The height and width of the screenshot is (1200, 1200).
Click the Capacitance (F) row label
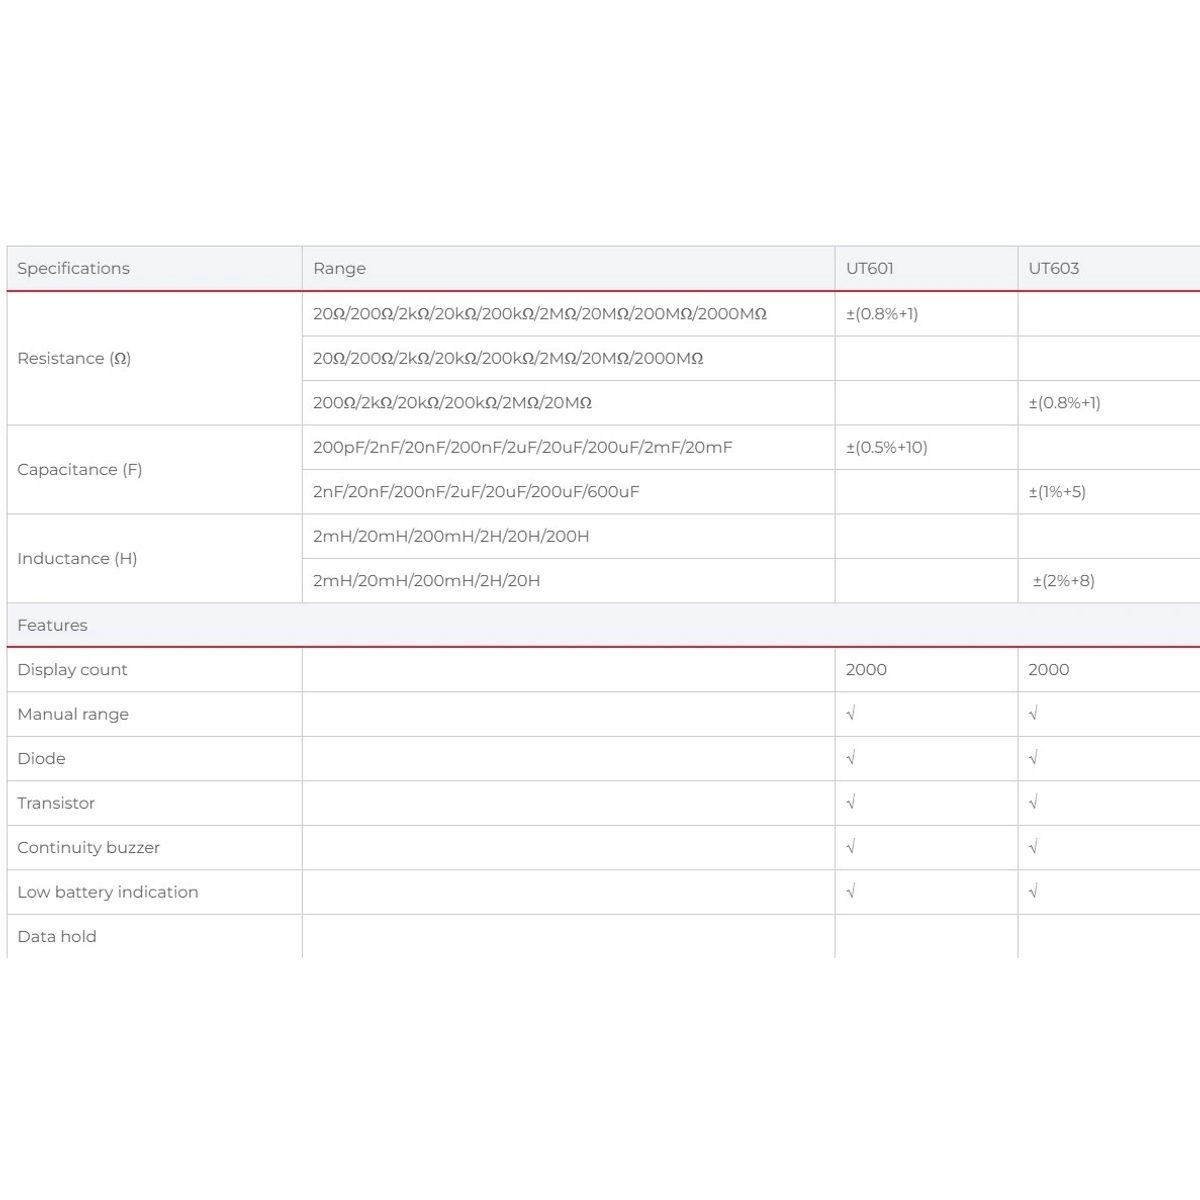80,469
